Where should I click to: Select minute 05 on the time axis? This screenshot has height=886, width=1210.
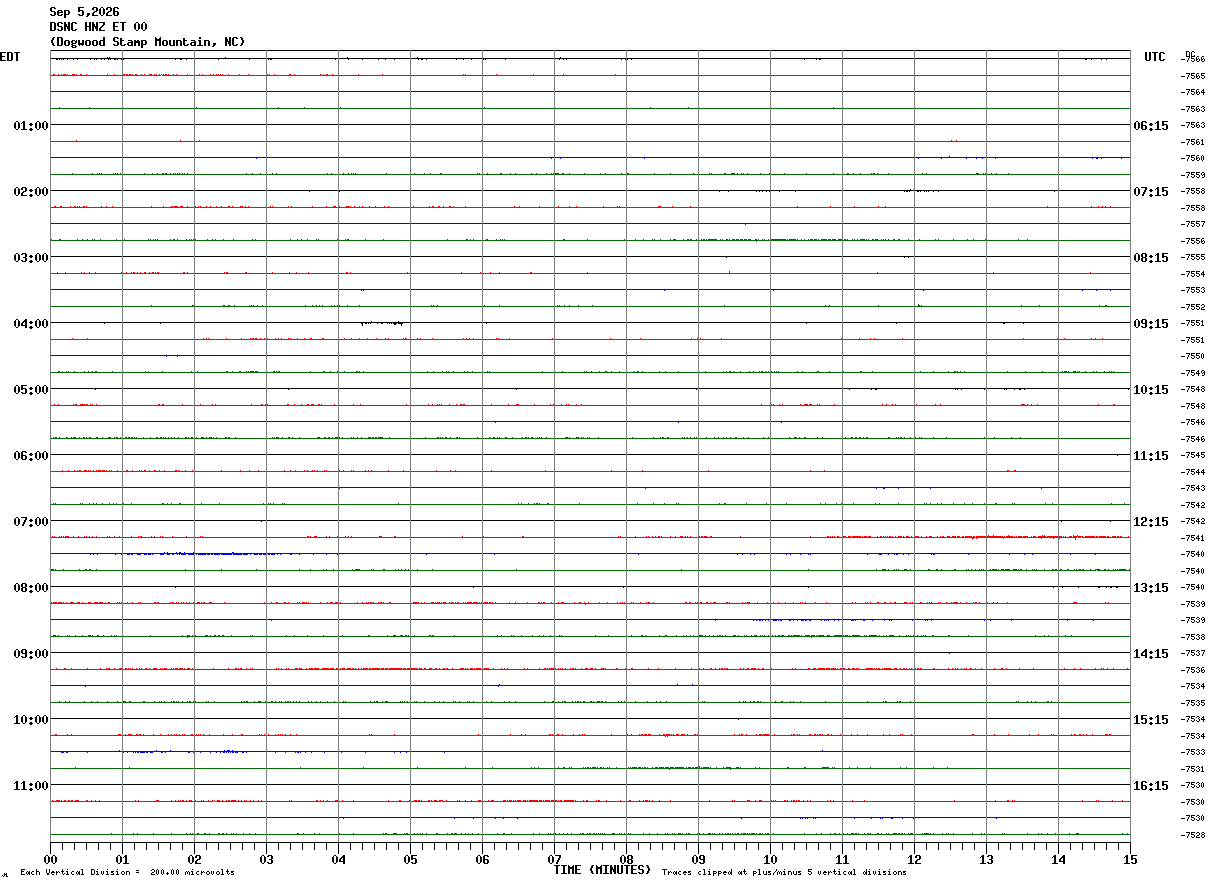410,859
